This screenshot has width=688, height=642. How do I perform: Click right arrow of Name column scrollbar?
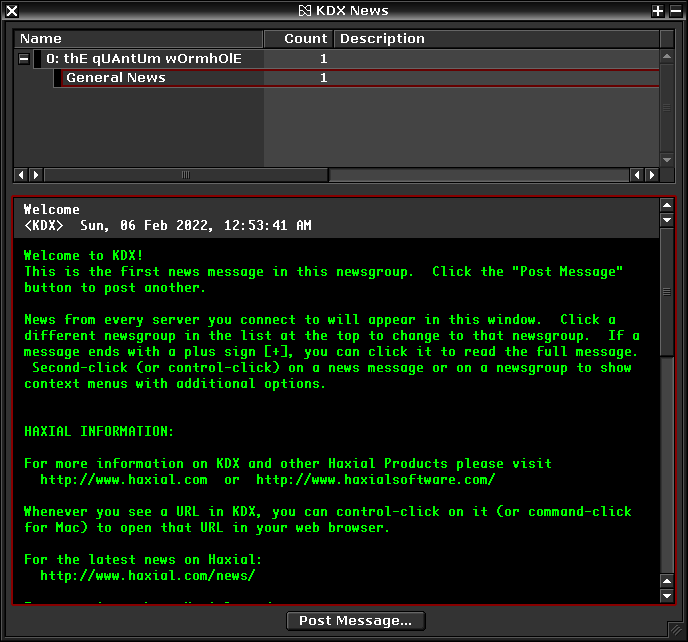(36, 175)
